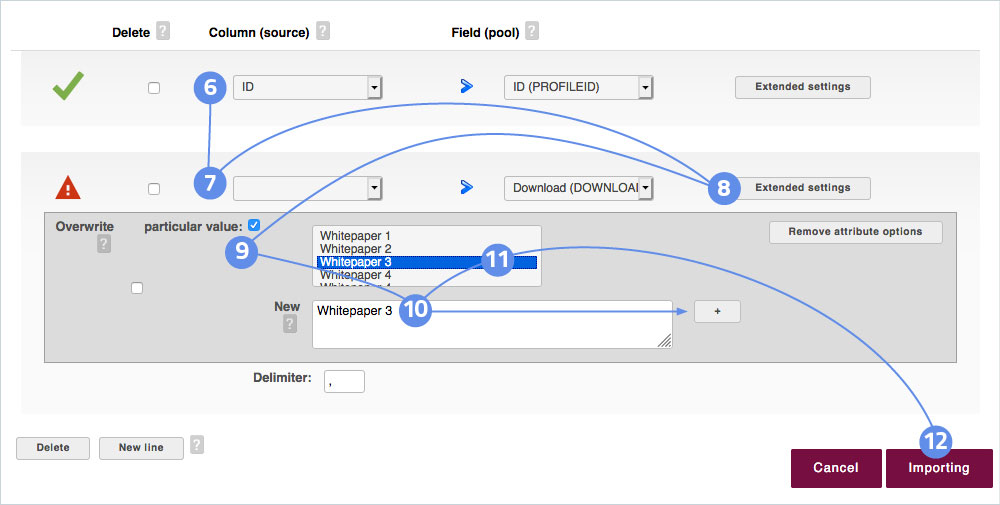Click help icon beside Column (source) header

(x=323, y=32)
